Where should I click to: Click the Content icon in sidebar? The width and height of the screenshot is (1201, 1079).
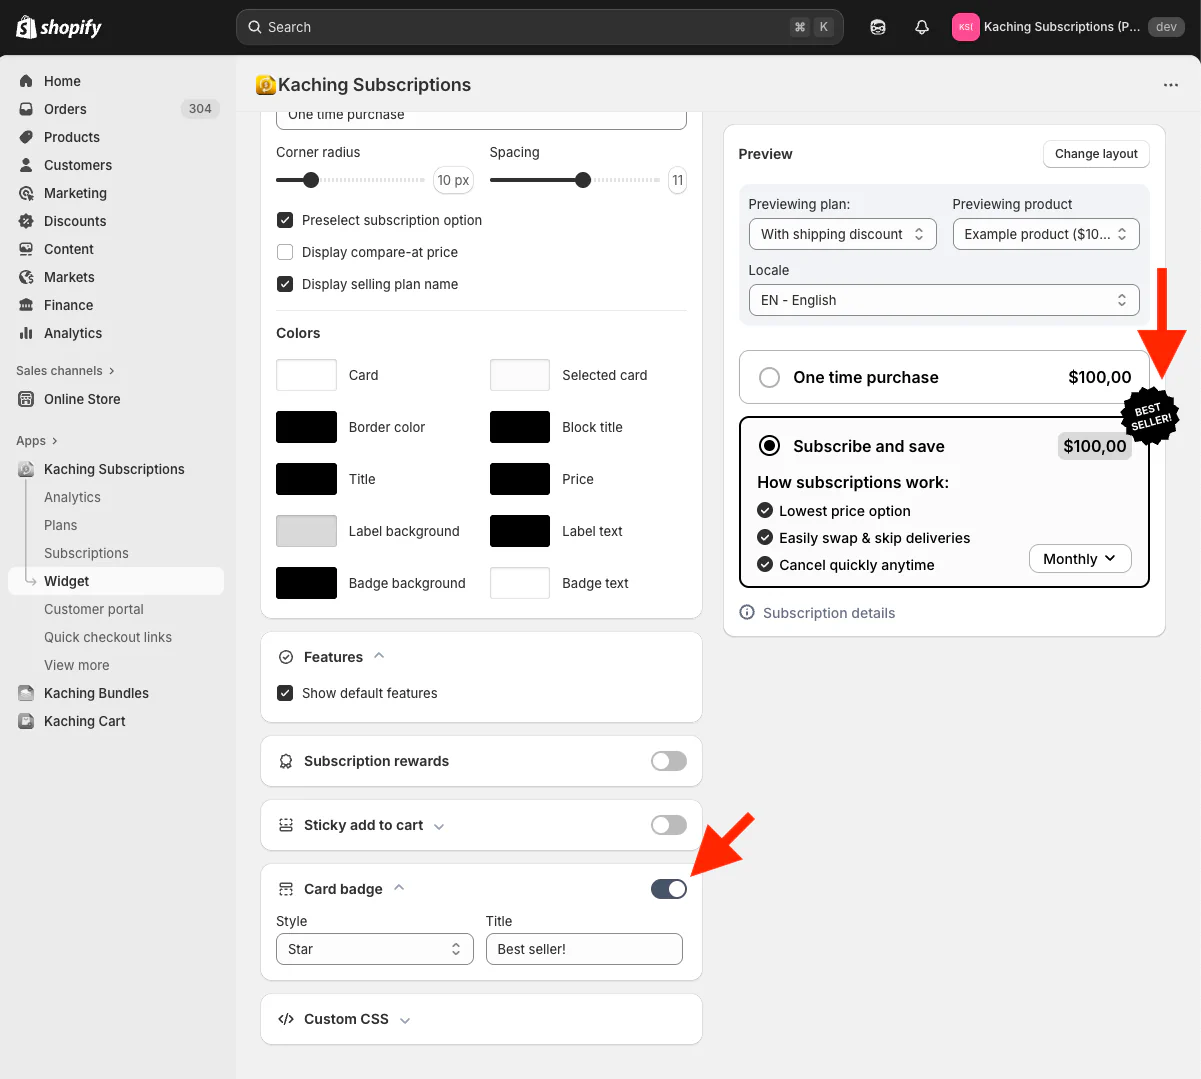click(x=26, y=249)
